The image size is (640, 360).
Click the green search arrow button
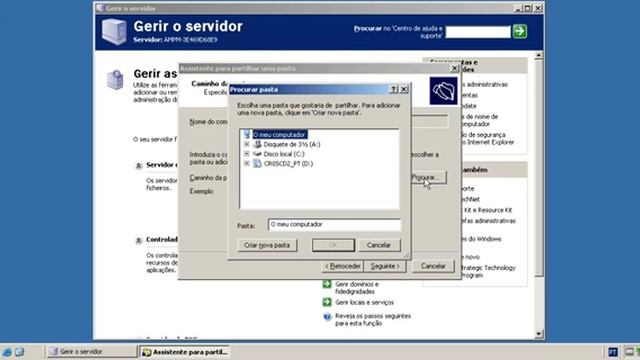(x=520, y=31)
